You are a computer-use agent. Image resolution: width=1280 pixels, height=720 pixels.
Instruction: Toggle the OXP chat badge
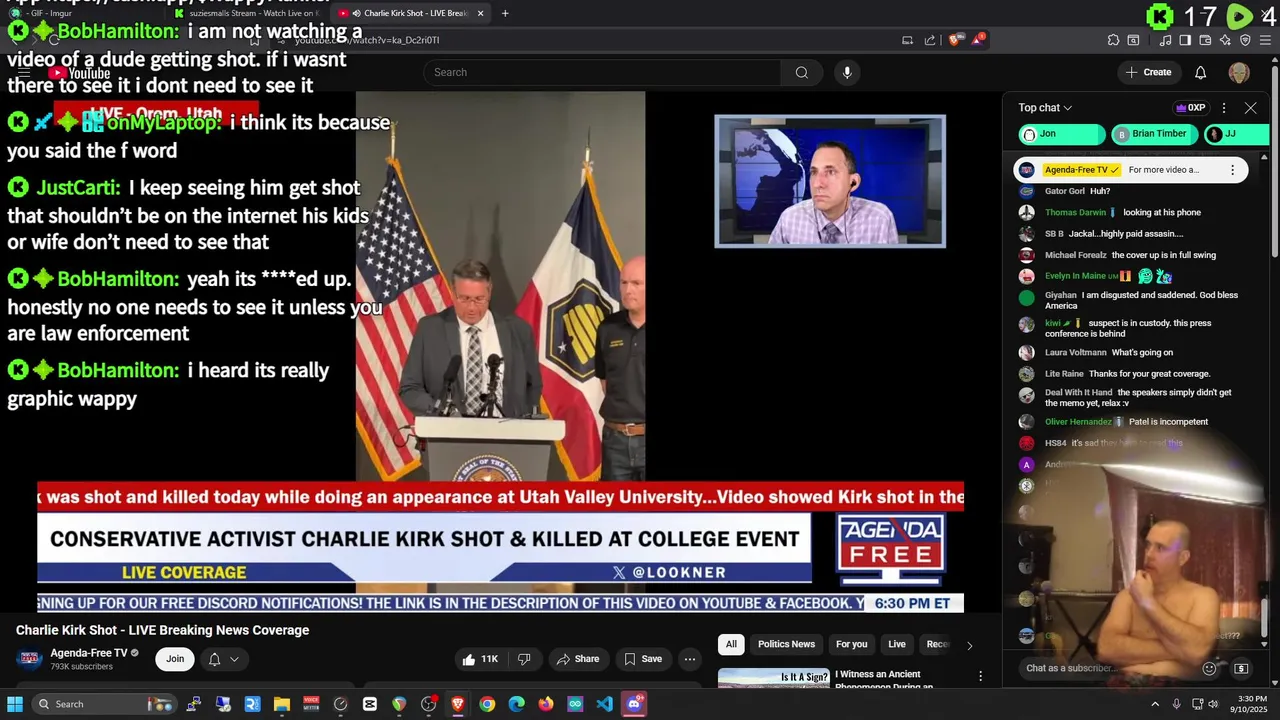pos(1190,108)
